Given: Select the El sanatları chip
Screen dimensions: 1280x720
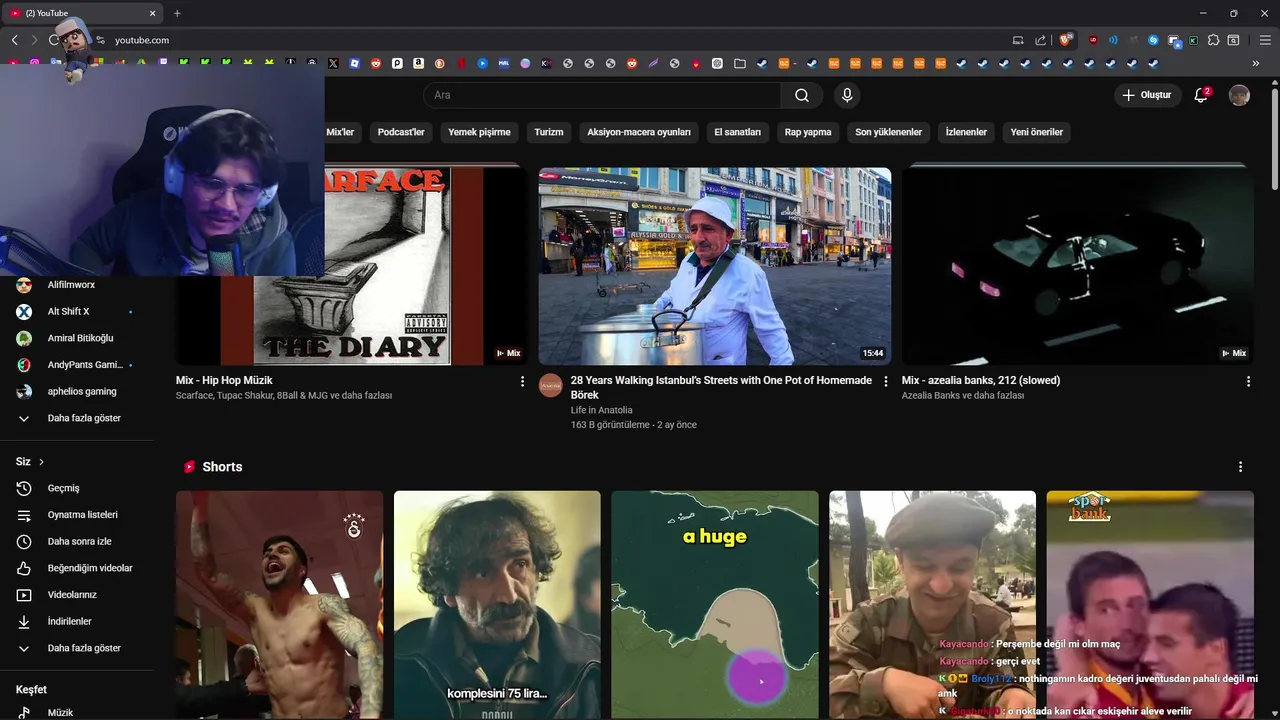Looking at the screenshot, I should tap(738, 132).
